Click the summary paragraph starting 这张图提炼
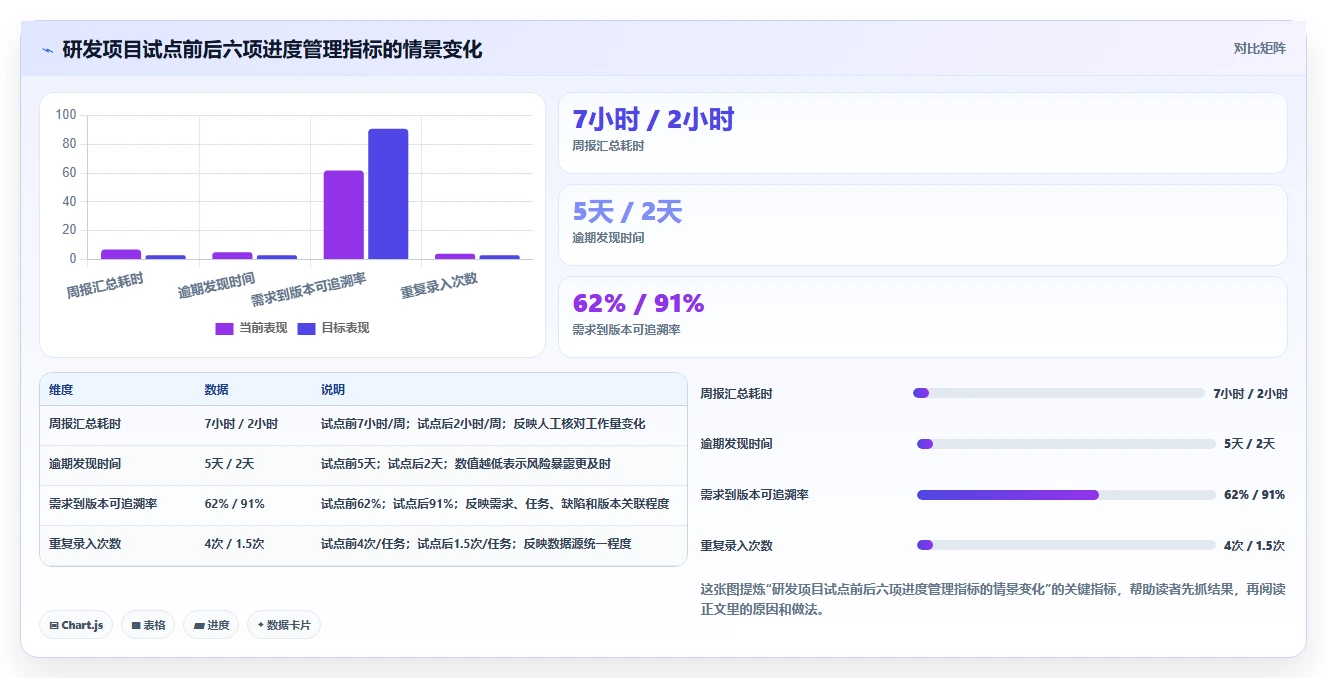Screen dimensions: 1327x678 tap(993, 599)
